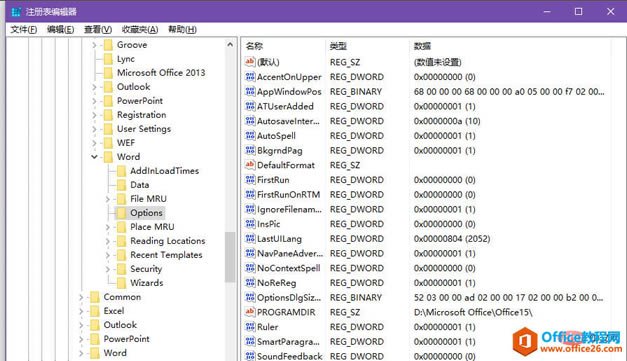Viewport: 627px width, 361px height.
Task: Open the 帮助(H) menu
Action: pyautogui.click(x=182, y=29)
